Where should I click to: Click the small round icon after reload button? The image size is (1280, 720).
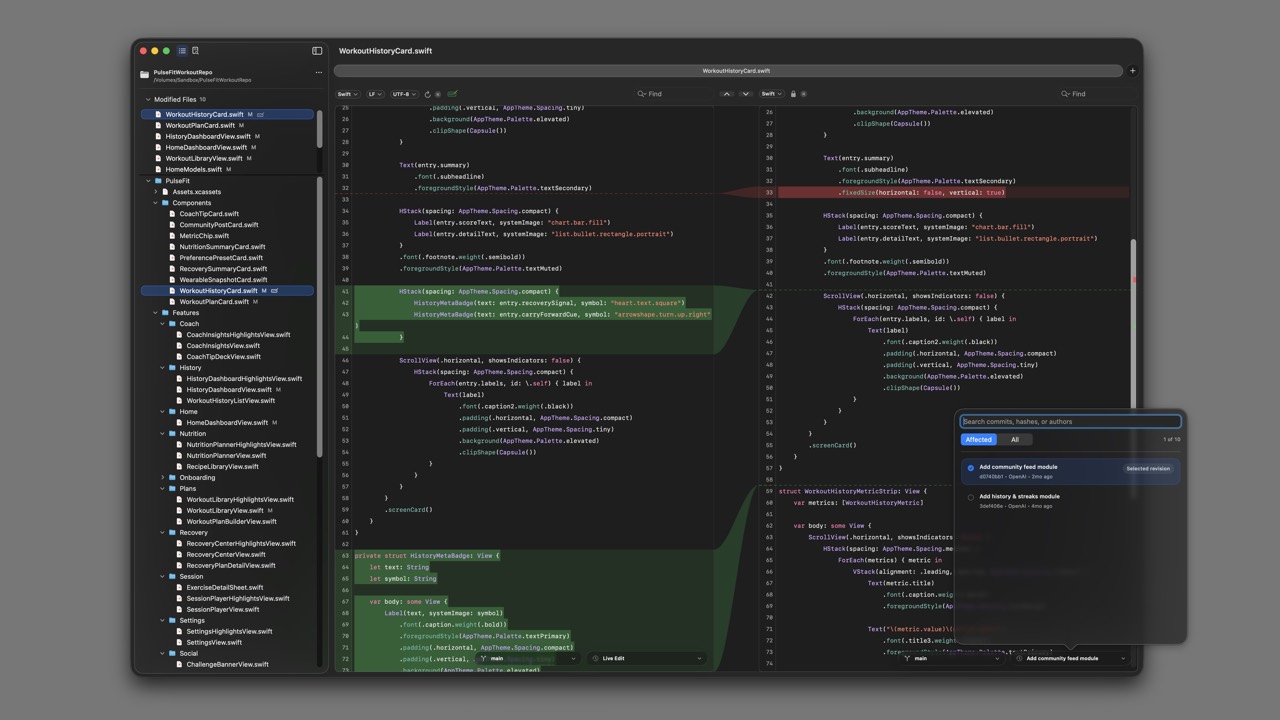pos(438,94)
